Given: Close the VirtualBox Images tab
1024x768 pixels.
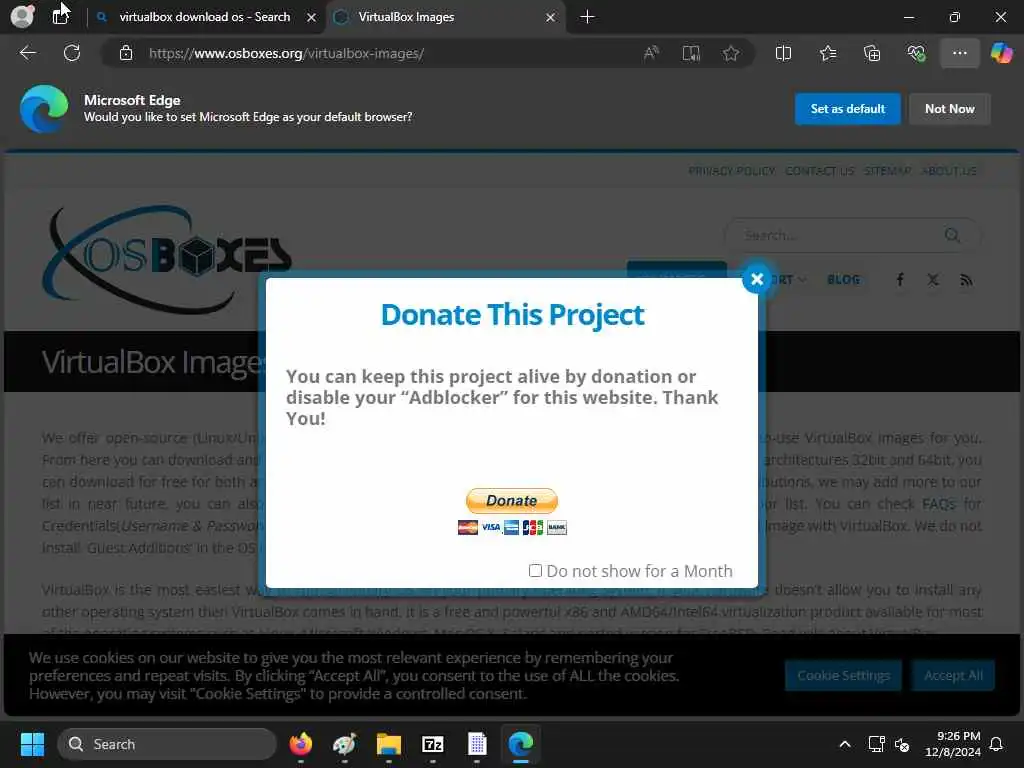Looking at the screenshot, I should click(x=550, y=17).
